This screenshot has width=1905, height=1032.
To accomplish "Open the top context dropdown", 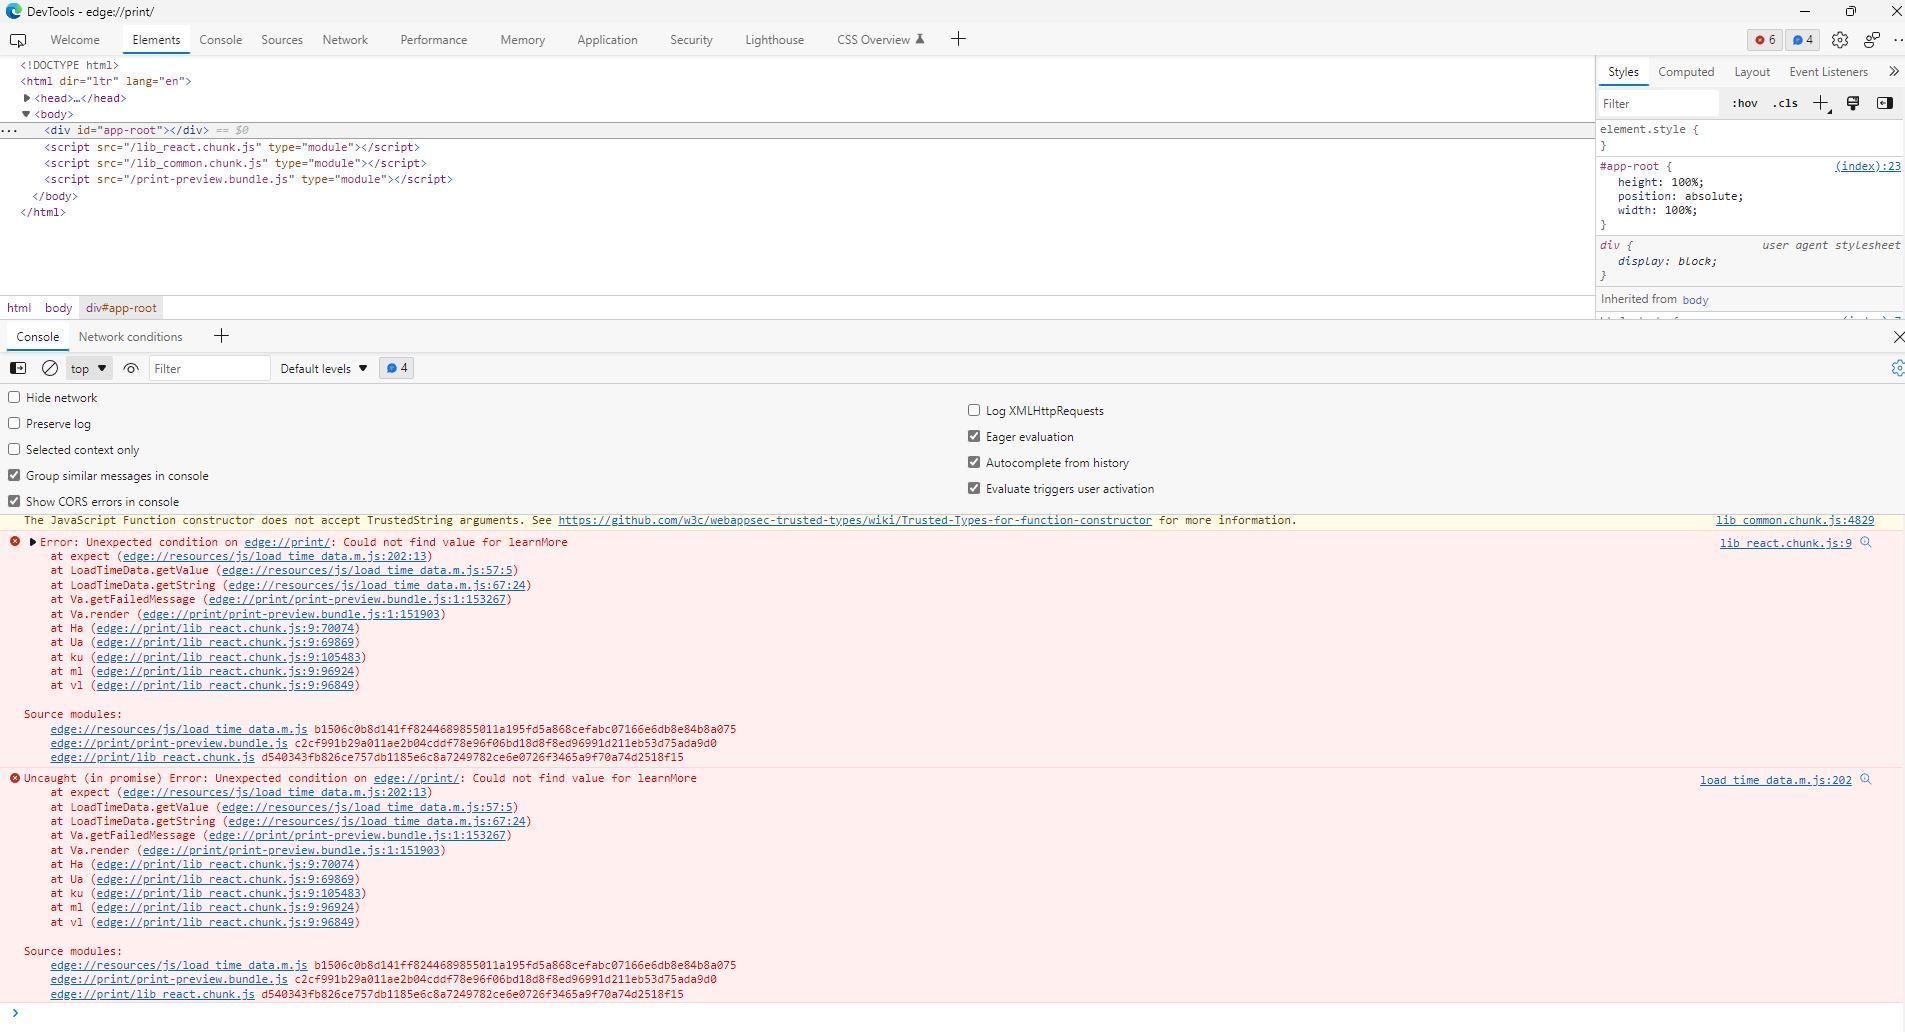I will coord(89,368).
